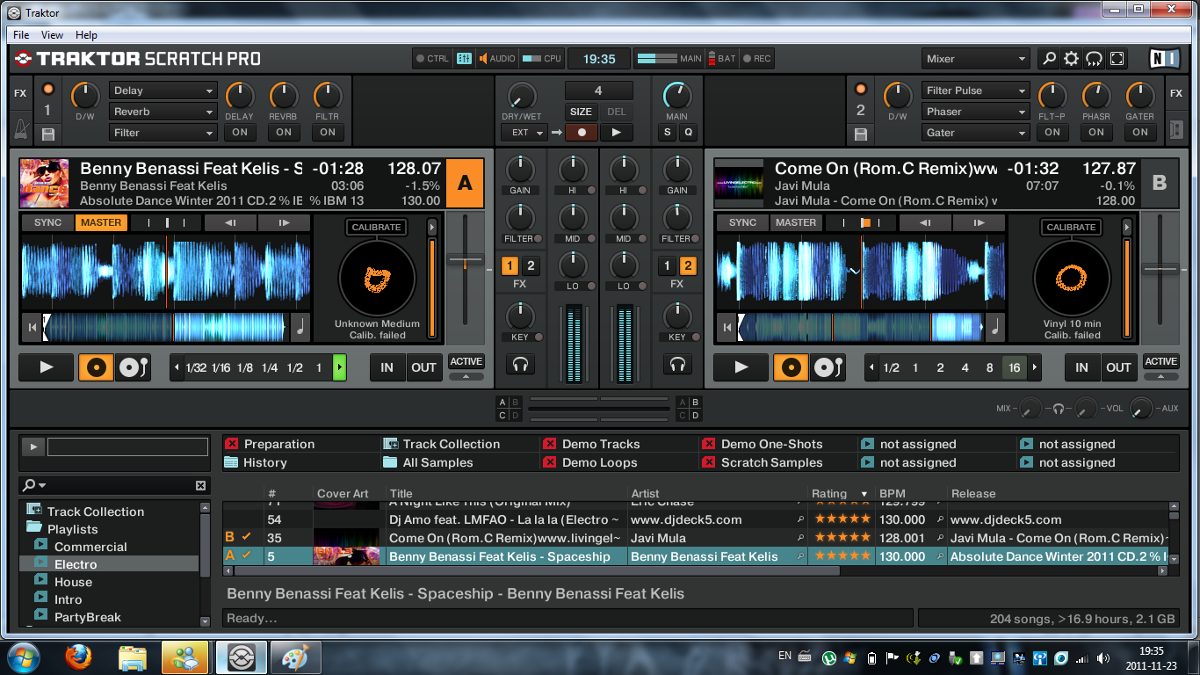This screenshot has width=1200, height=675.
Task: Toggle headphone cue for channel B
Action: (678, 365)
